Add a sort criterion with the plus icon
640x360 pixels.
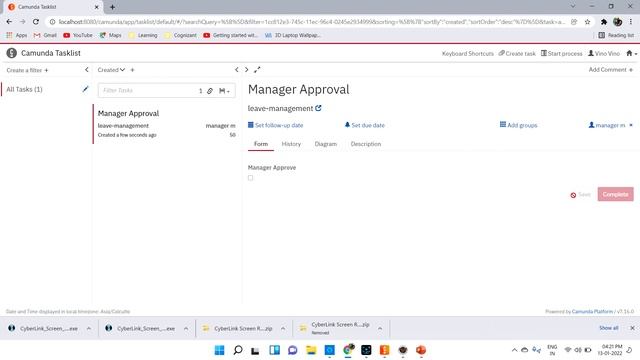tap(132, 70)
